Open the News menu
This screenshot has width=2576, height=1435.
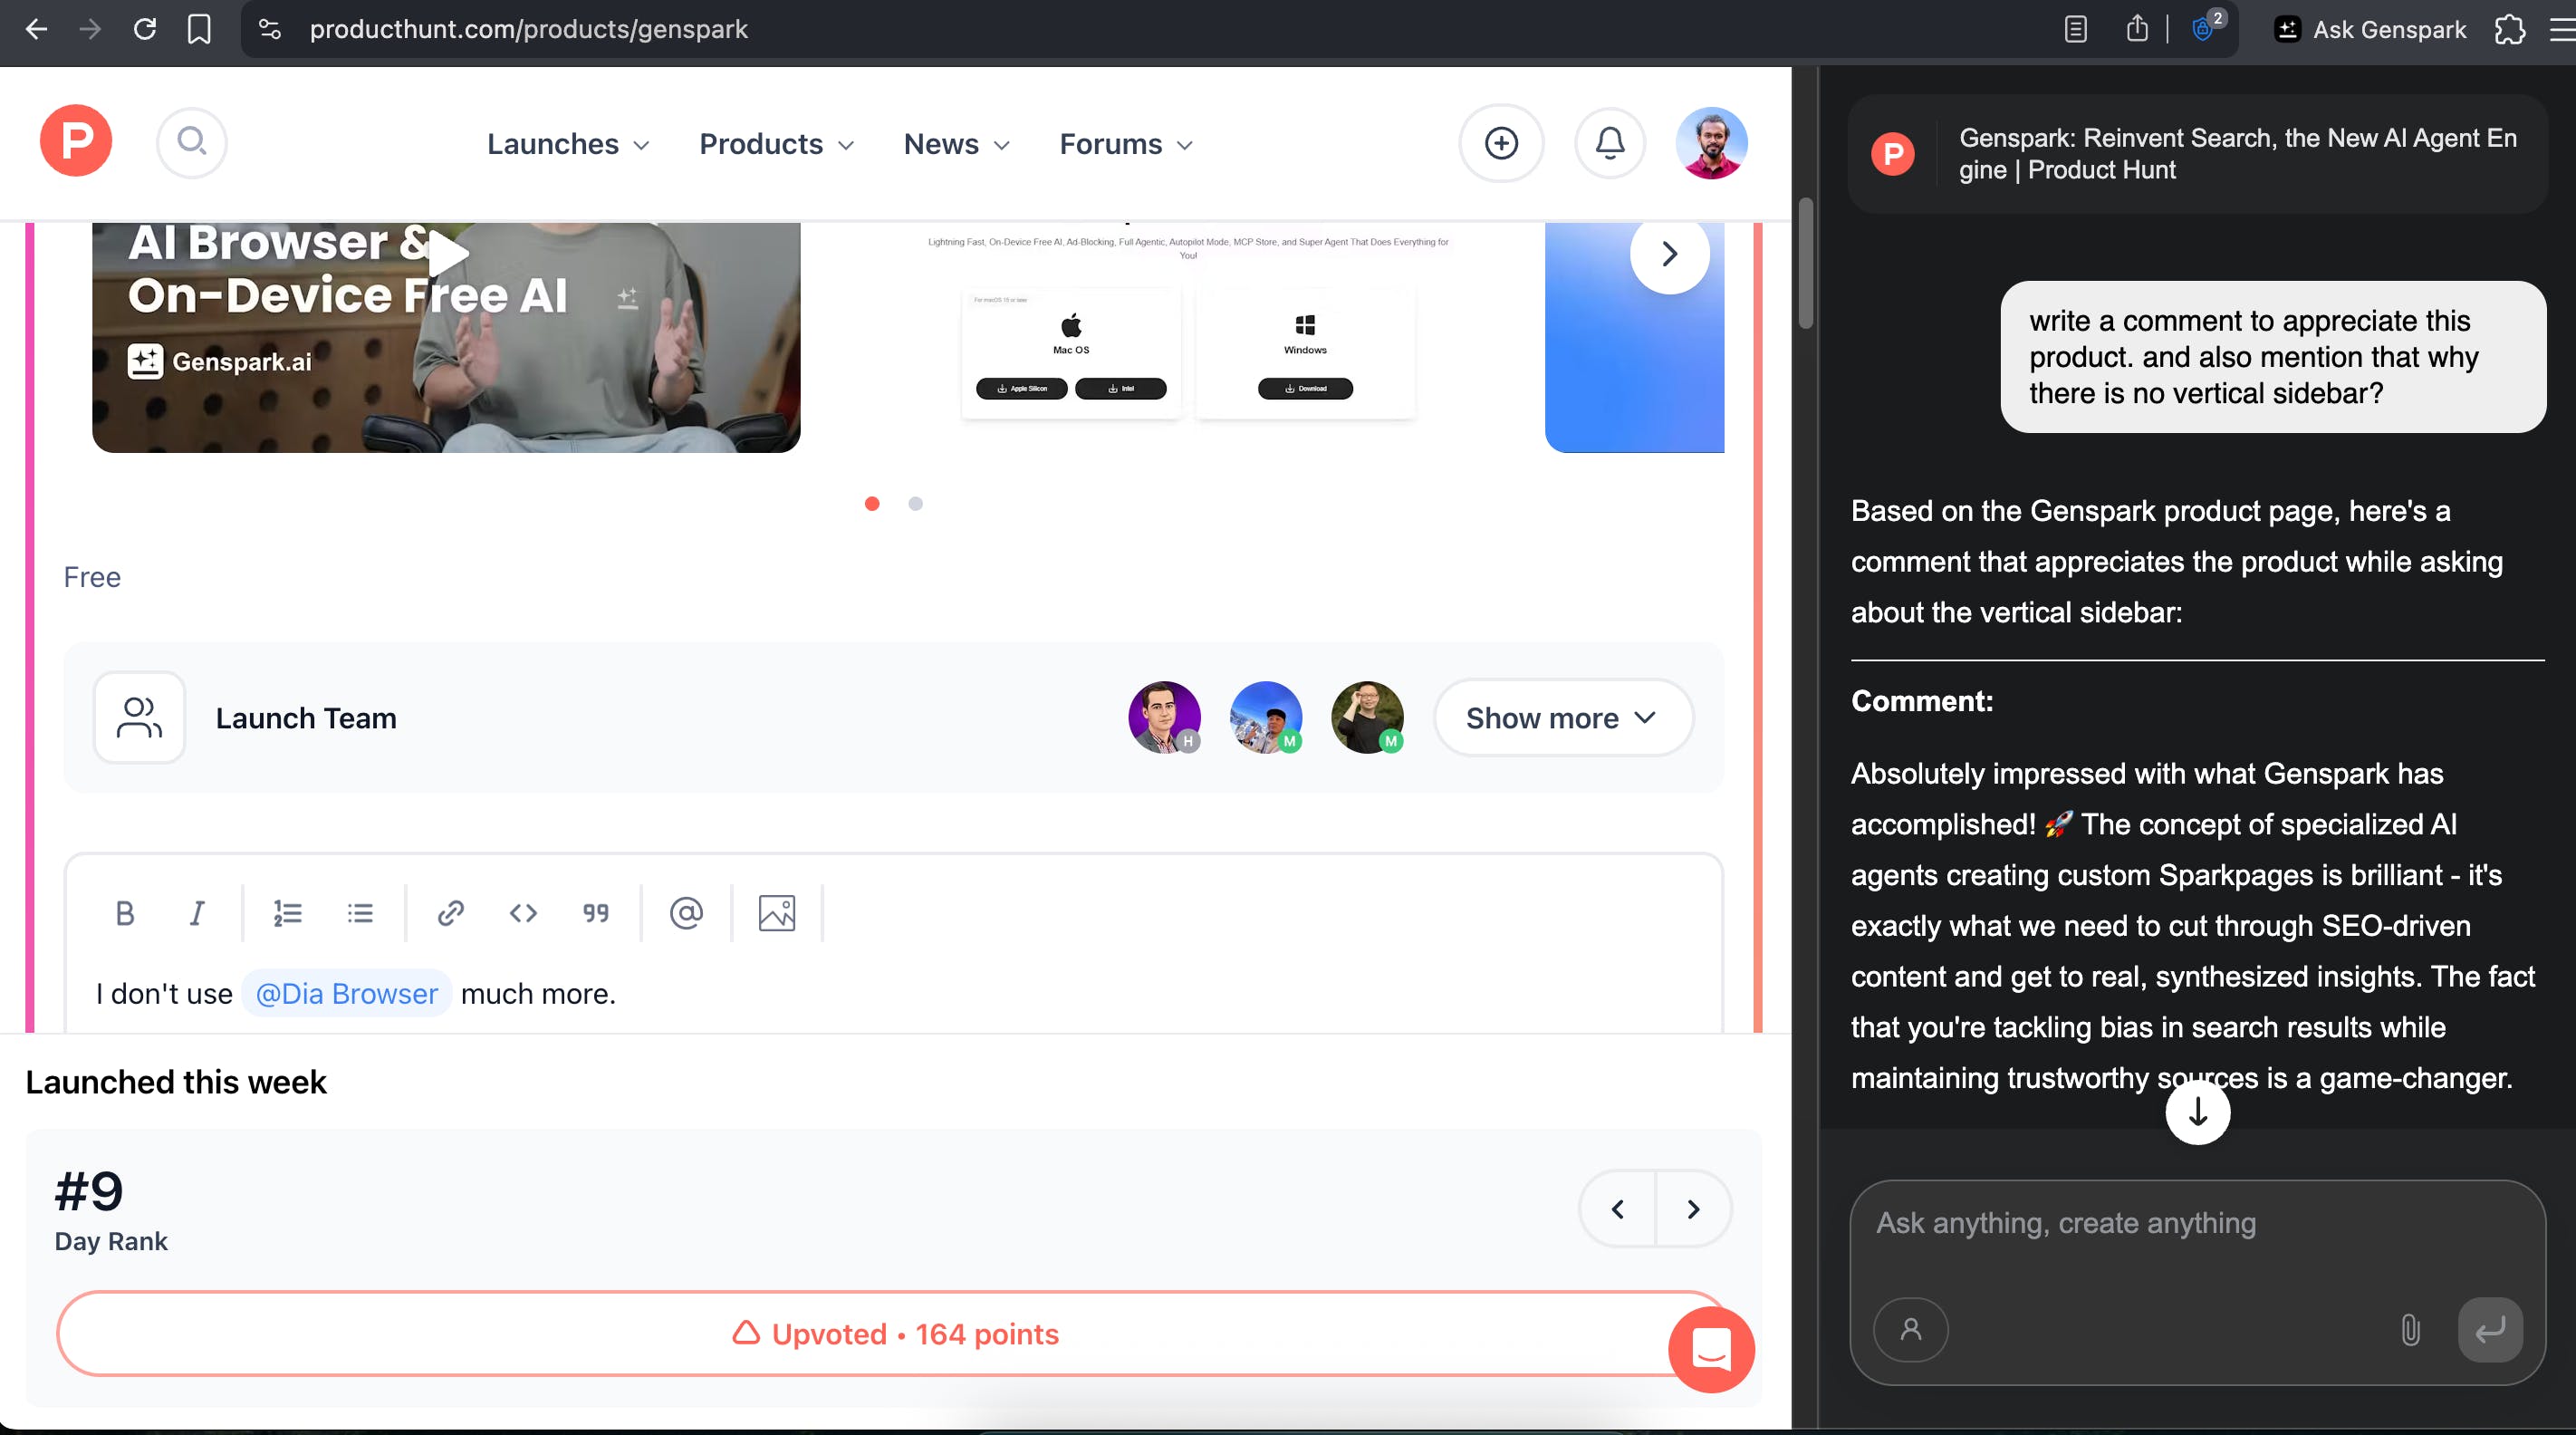pos(956,144)
